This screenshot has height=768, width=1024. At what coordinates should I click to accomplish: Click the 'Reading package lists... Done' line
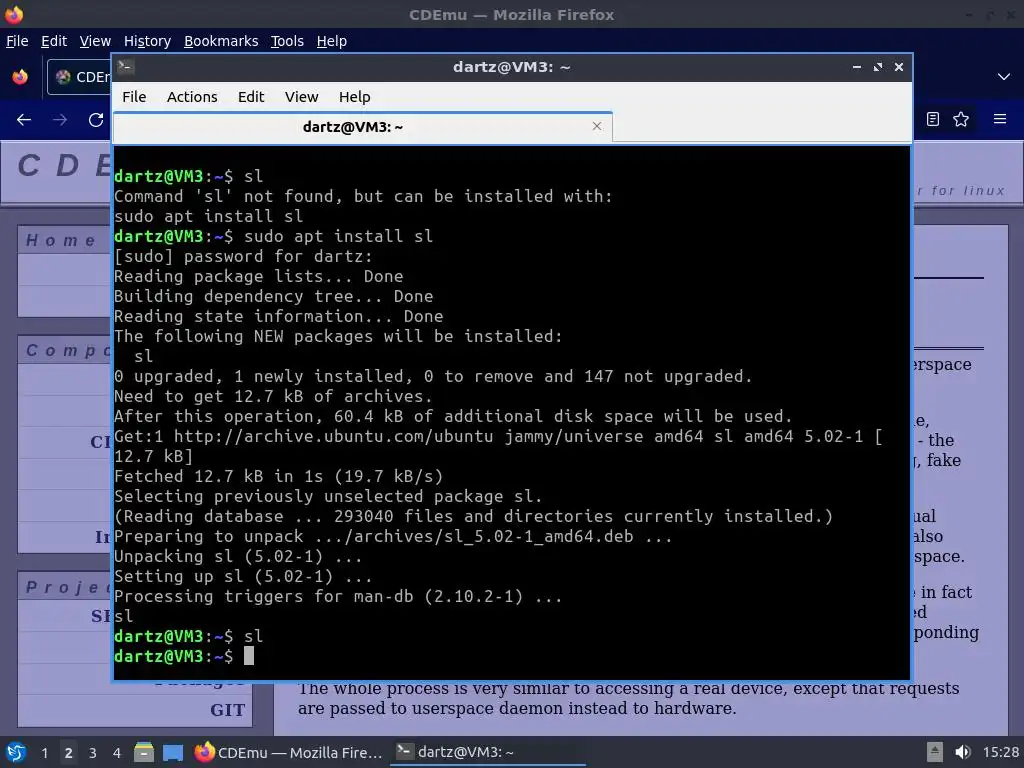[259, 276]
